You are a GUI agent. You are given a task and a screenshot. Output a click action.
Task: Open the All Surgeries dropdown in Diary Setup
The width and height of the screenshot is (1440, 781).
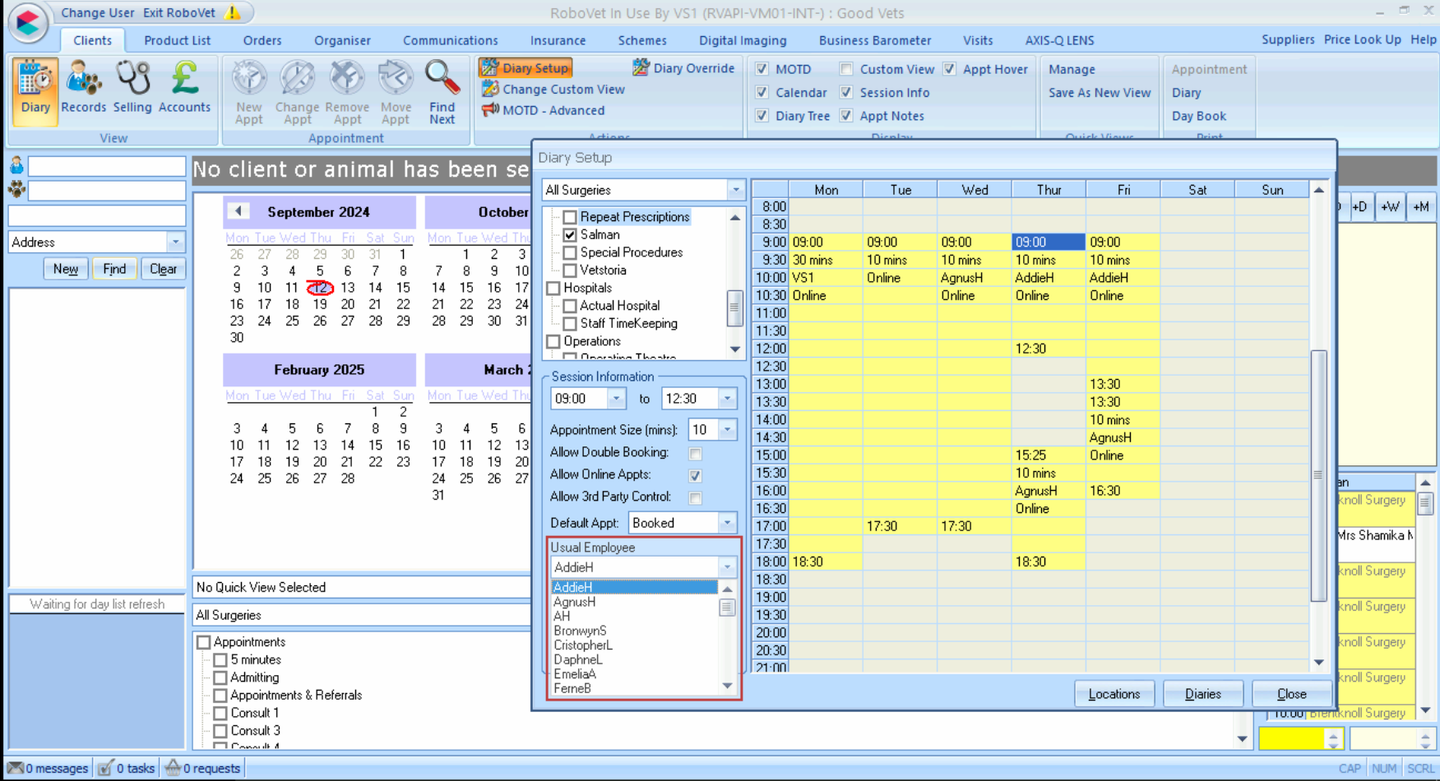(x=736, y=189)
